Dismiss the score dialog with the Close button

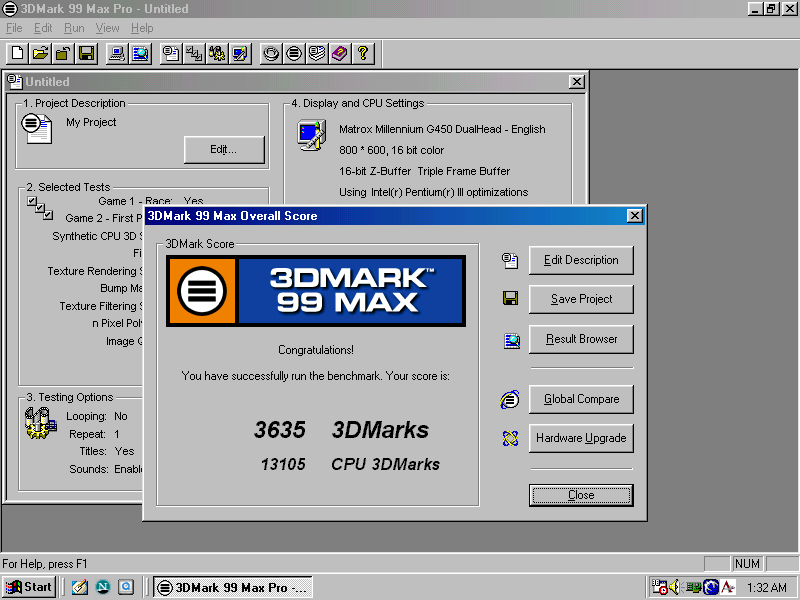[x=581, y=495]
